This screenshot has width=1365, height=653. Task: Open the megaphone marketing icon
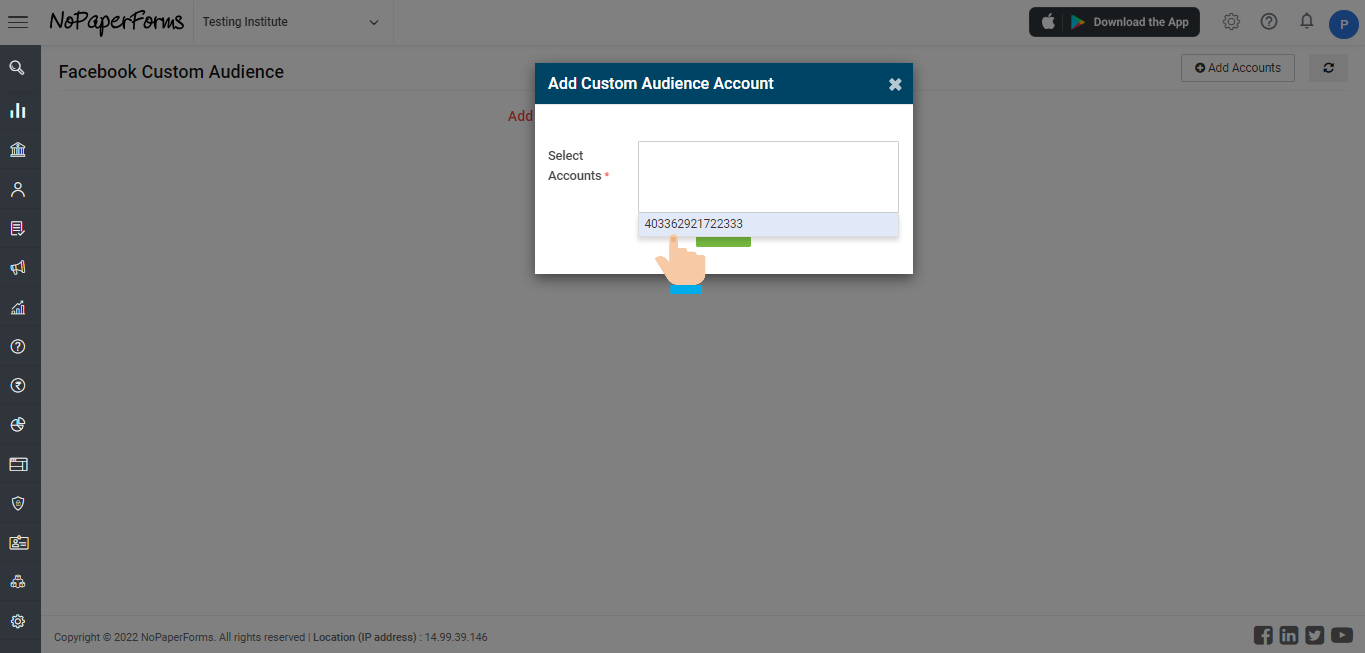pyautogui.click(x=17, y=268)
